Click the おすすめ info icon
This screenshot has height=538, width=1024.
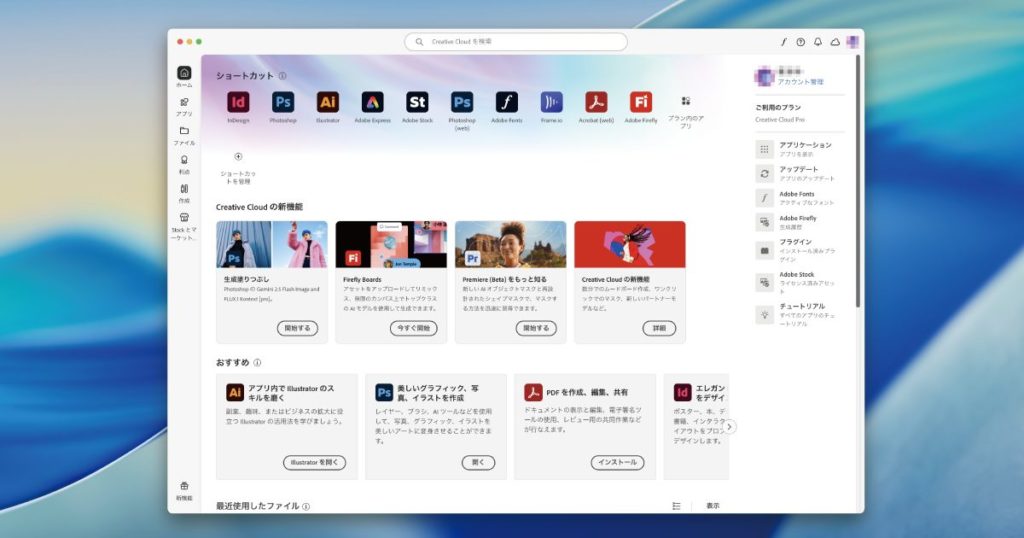coord(257,362)
